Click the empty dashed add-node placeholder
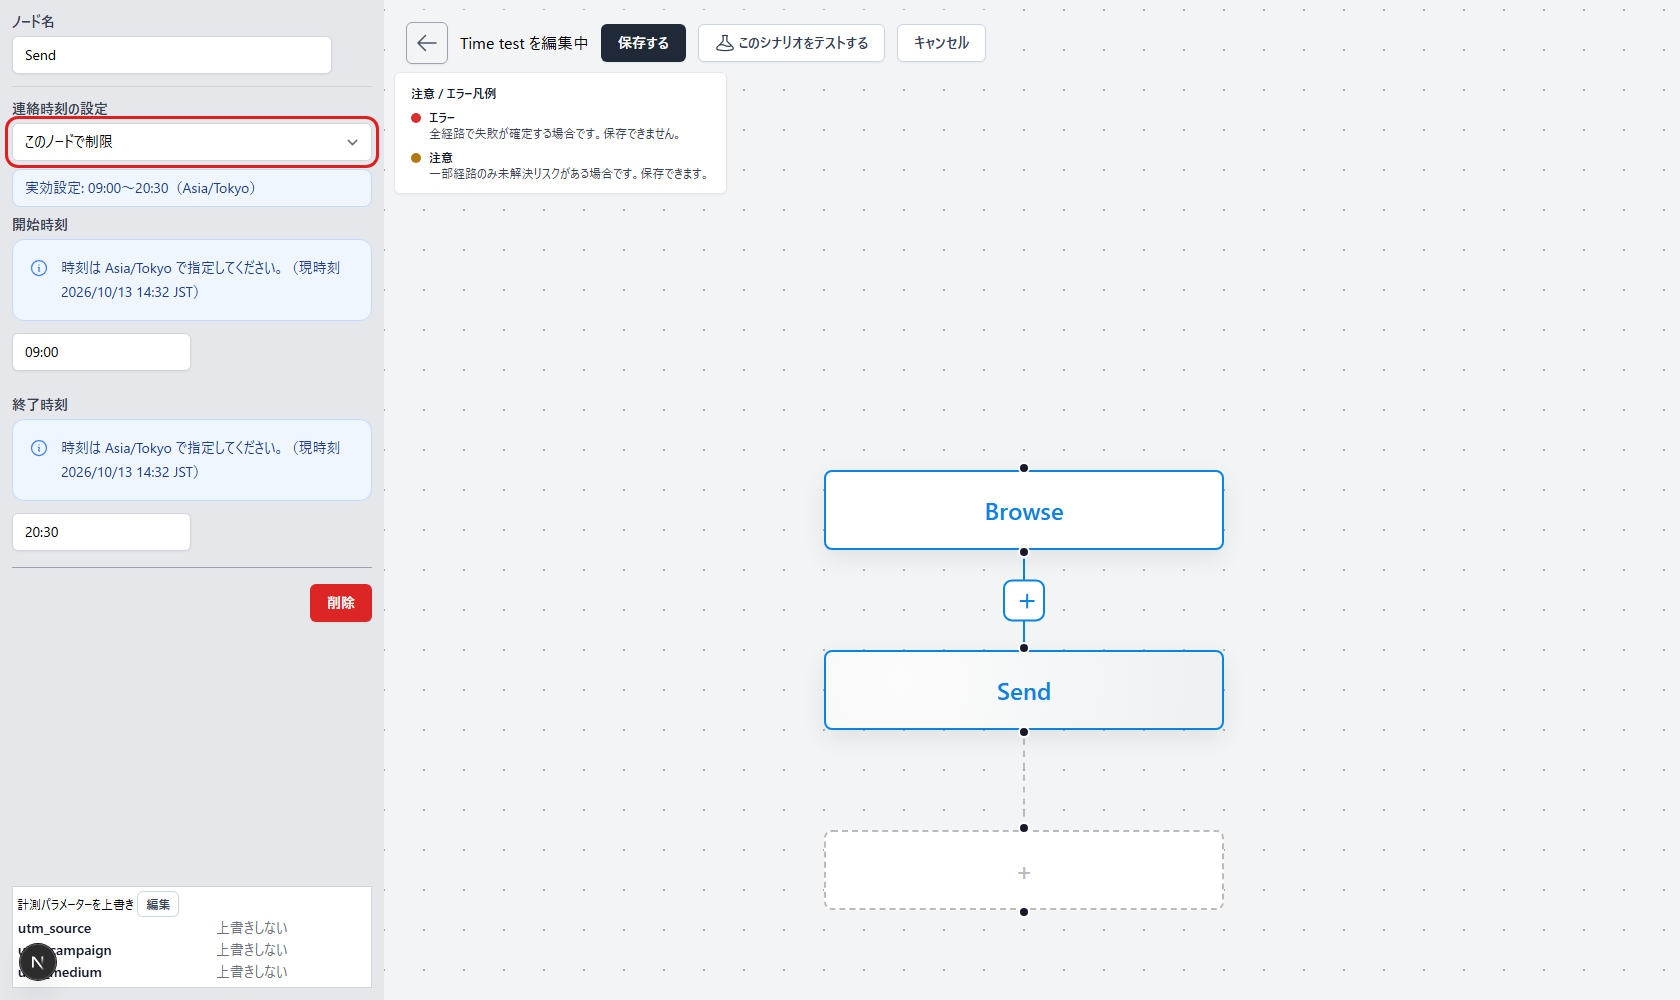The height and width of the screenshot is (1000, 1680). click(1024, 870)
